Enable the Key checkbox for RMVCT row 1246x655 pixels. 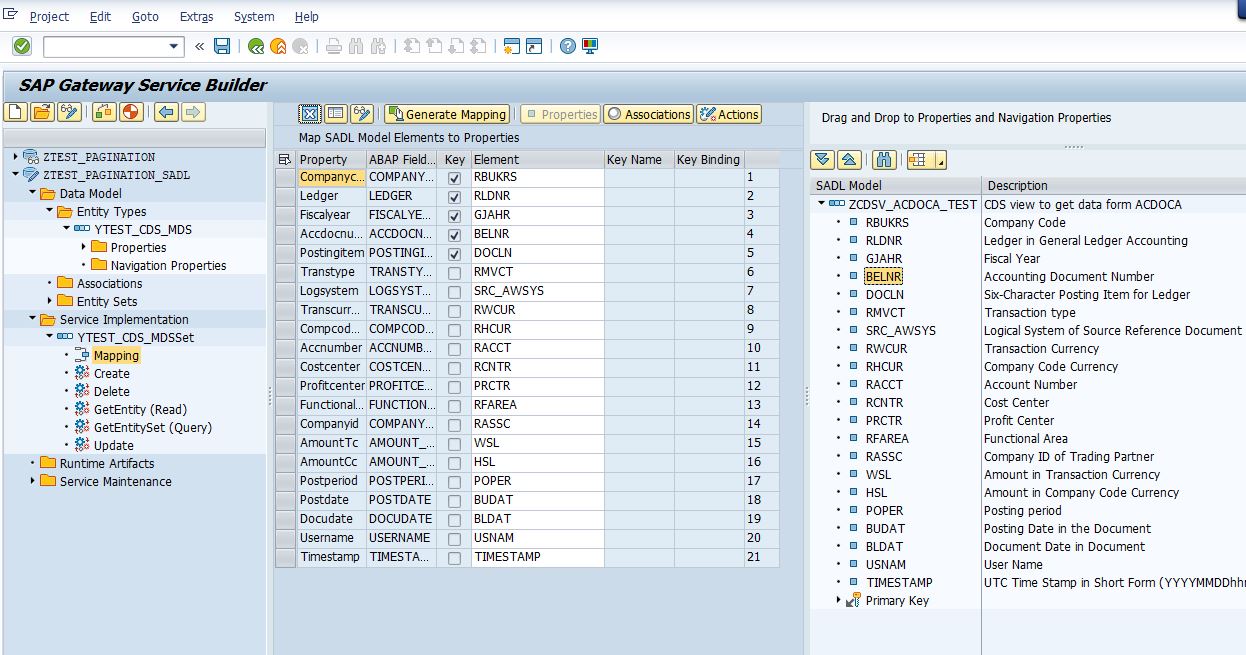[452, 271]
